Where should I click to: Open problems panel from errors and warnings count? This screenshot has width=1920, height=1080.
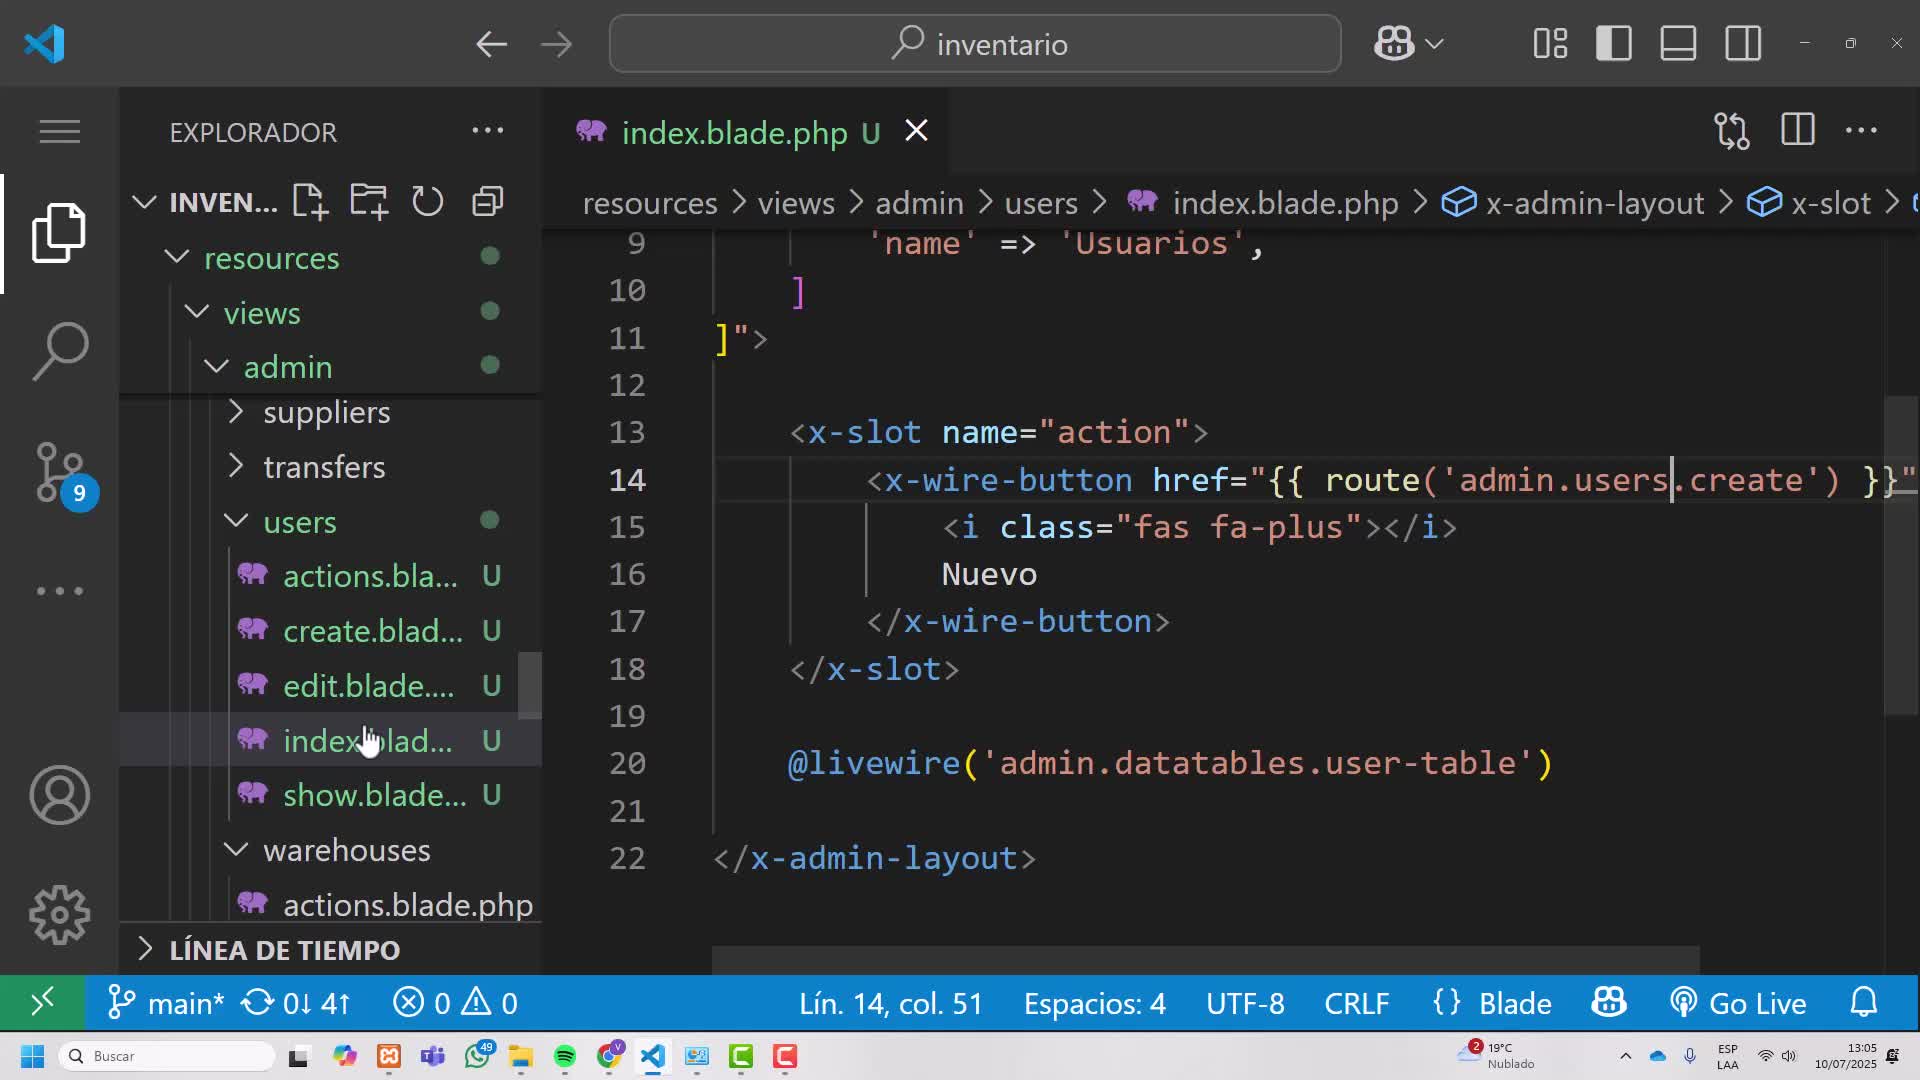tap(455, 1003)
